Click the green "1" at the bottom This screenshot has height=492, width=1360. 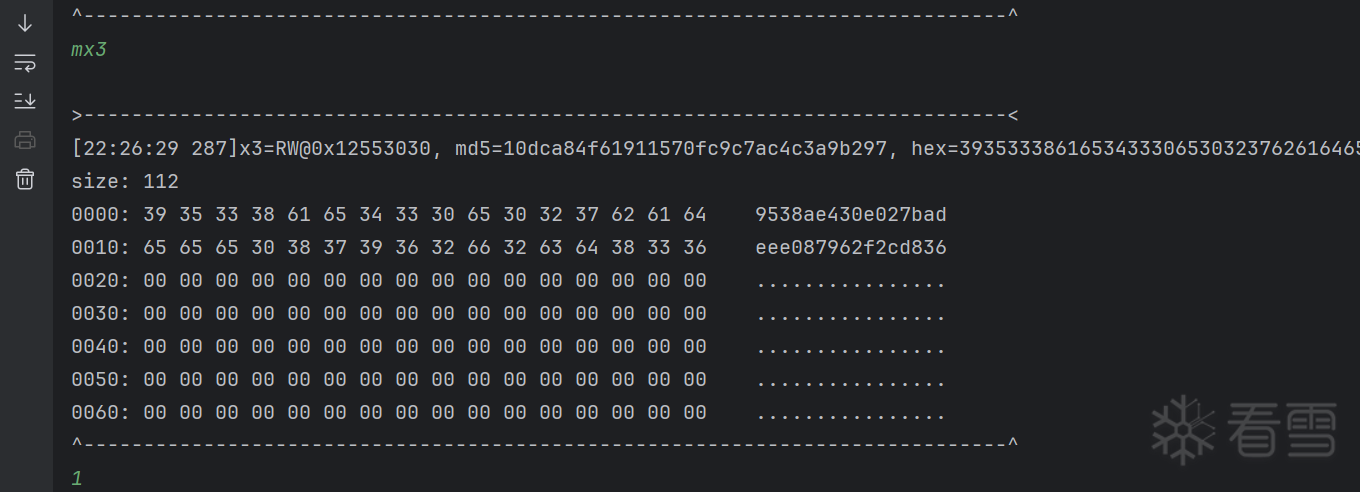pyautogui.click(x=77, y=478)
